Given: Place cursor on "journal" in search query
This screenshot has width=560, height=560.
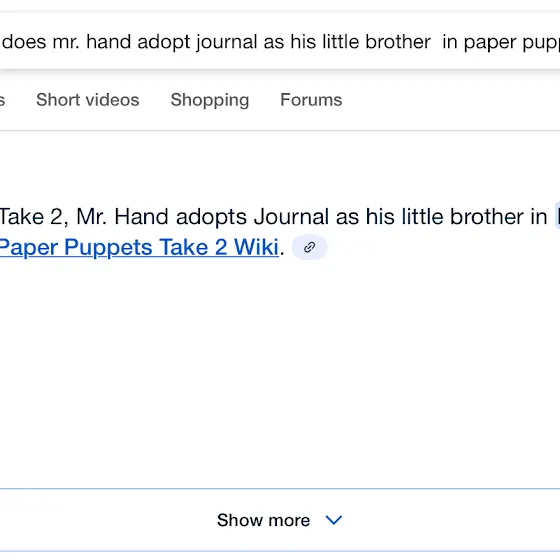Looking at the screenshot, I should coord(226,42).
